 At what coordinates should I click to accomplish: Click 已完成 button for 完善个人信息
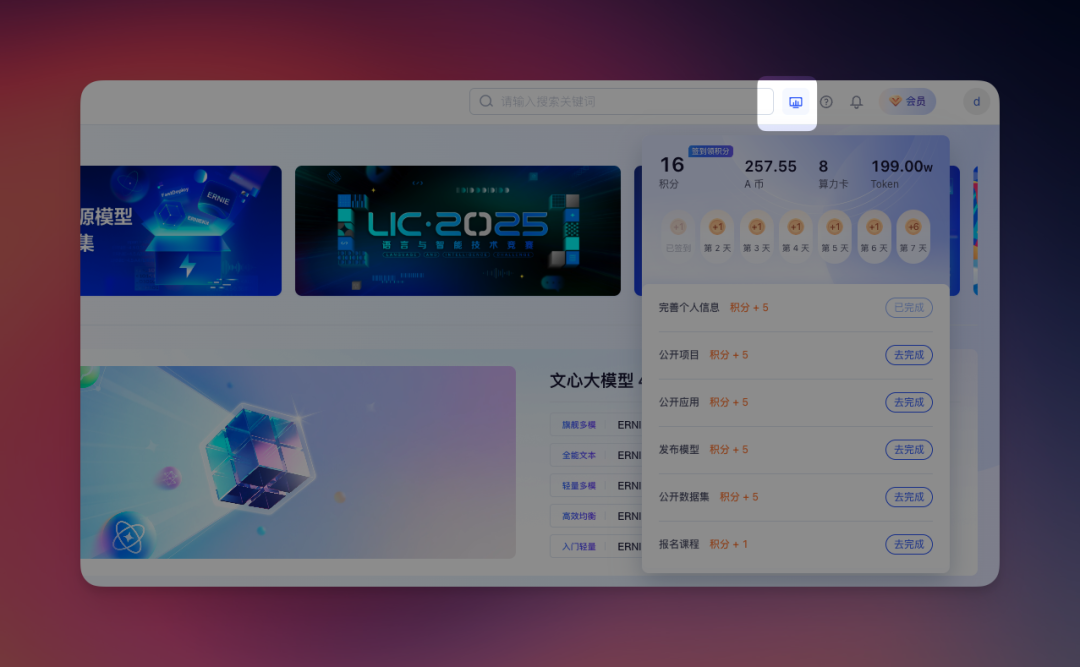pyautogui.click(x=908, y=307)
